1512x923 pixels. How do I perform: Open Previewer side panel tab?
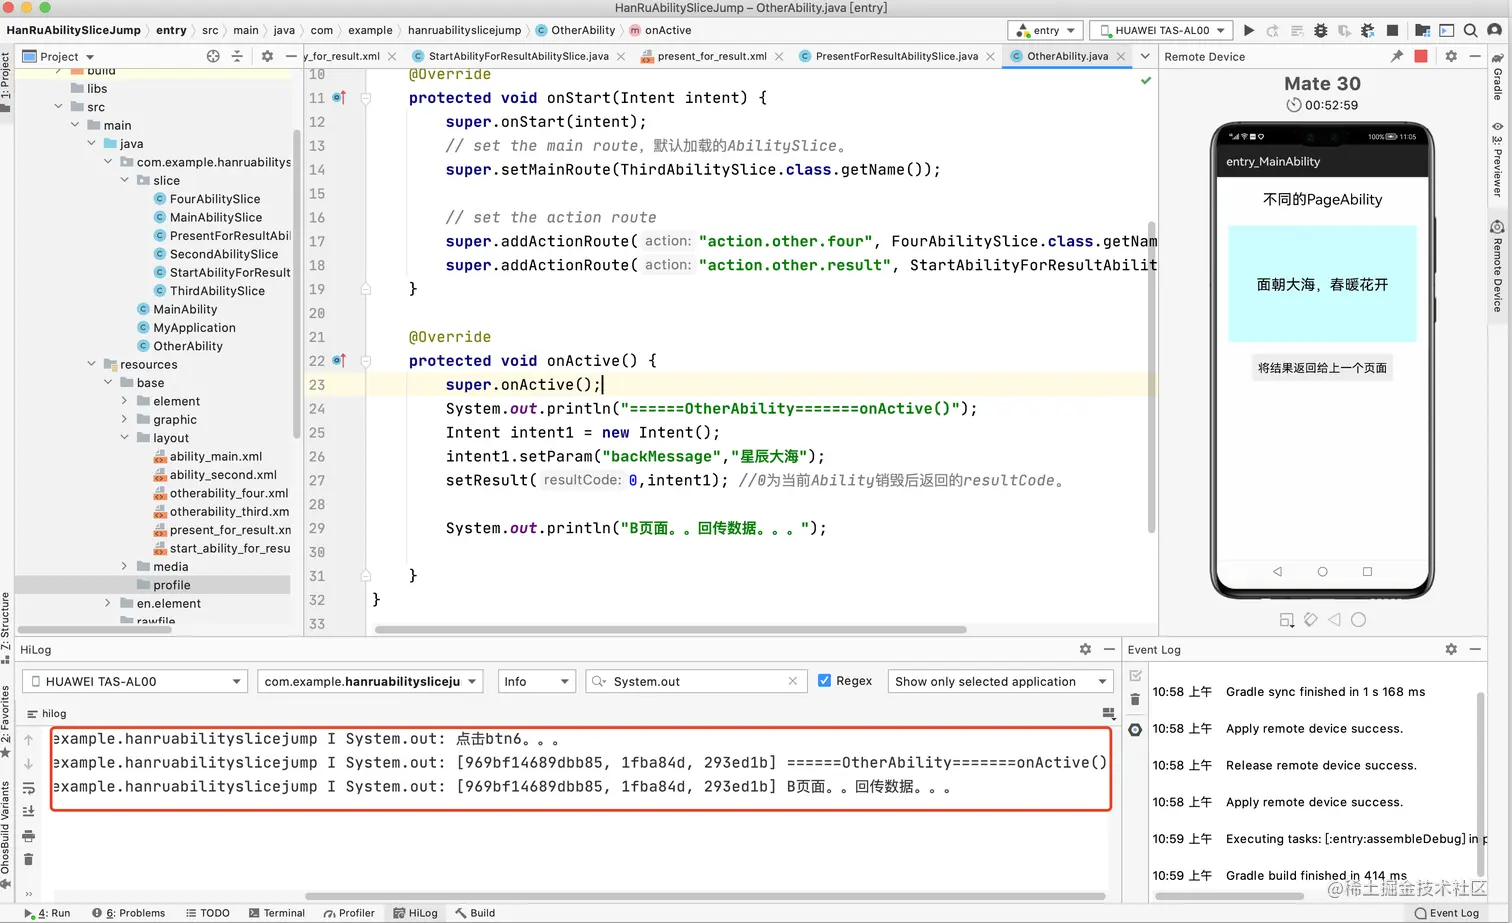1498,160
